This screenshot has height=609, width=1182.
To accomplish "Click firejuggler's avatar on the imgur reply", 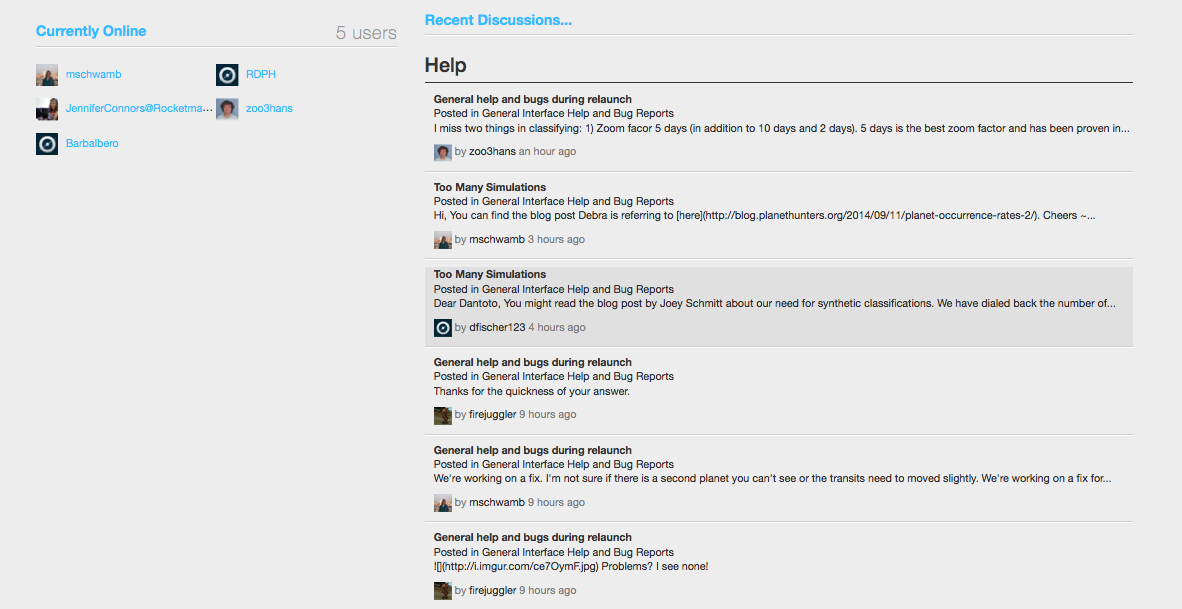I will 442,590.
